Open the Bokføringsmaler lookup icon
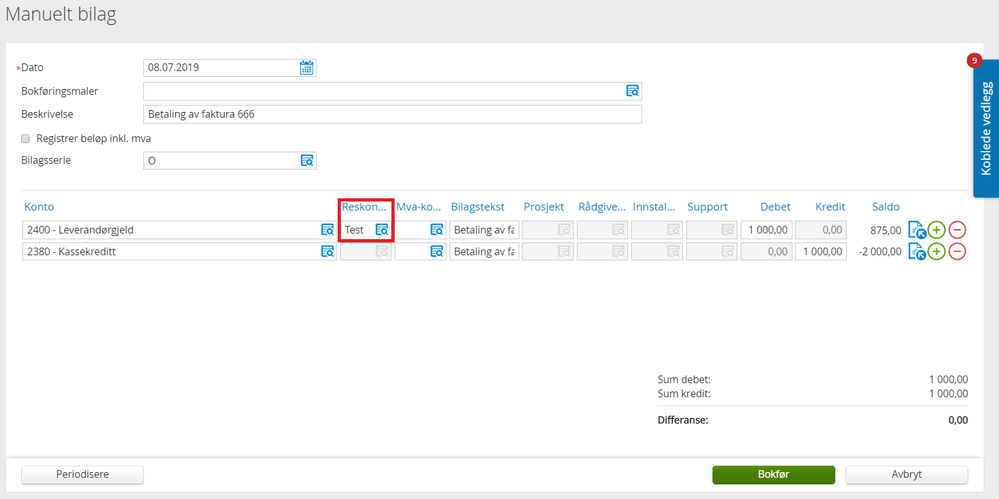The height and width of the screenshot is (499, 999). pyautogui.click(x=632, y=91)
